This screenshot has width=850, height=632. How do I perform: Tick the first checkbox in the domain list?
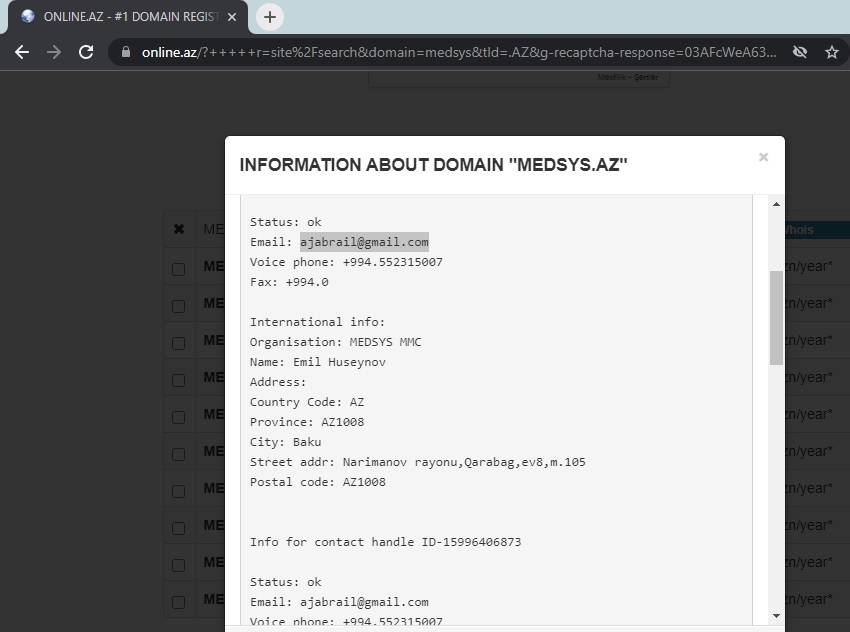tap(178, 269)
